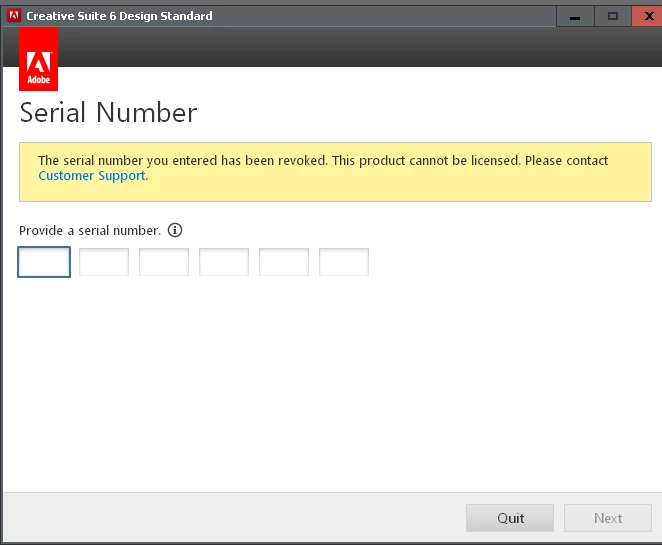Click the Quit button

[510, 518]
